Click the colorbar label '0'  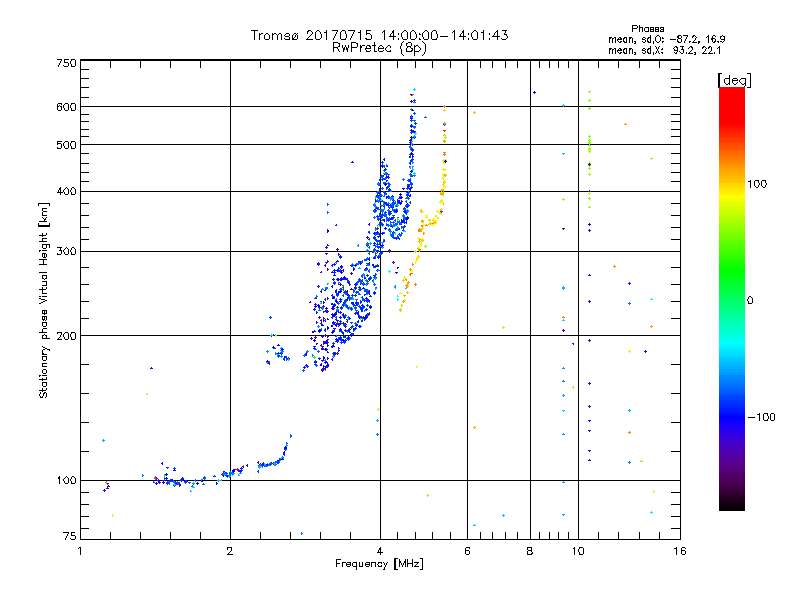pyautogui.click(x=749, y=301)
